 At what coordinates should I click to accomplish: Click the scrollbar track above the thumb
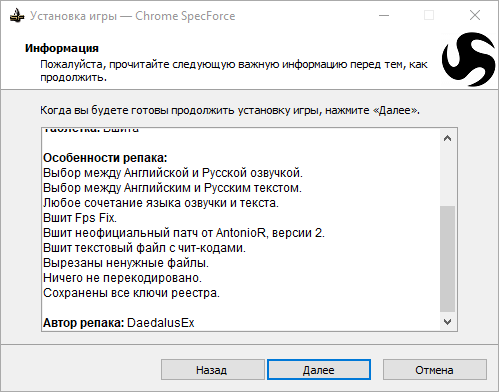coord(447,176)
